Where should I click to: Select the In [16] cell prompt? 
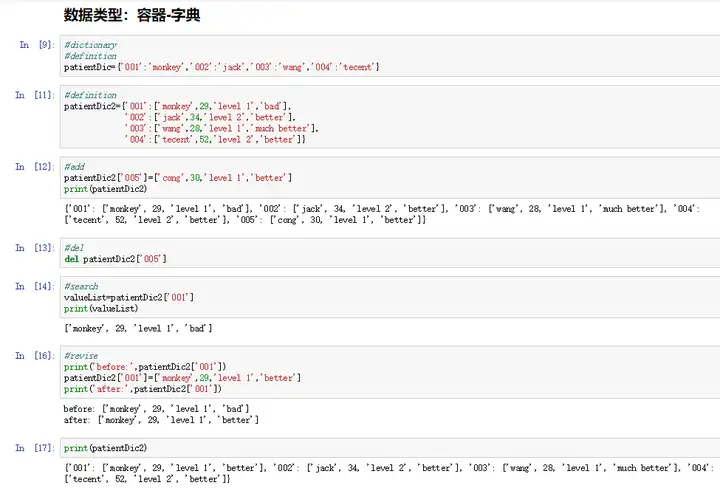(35, 356)
